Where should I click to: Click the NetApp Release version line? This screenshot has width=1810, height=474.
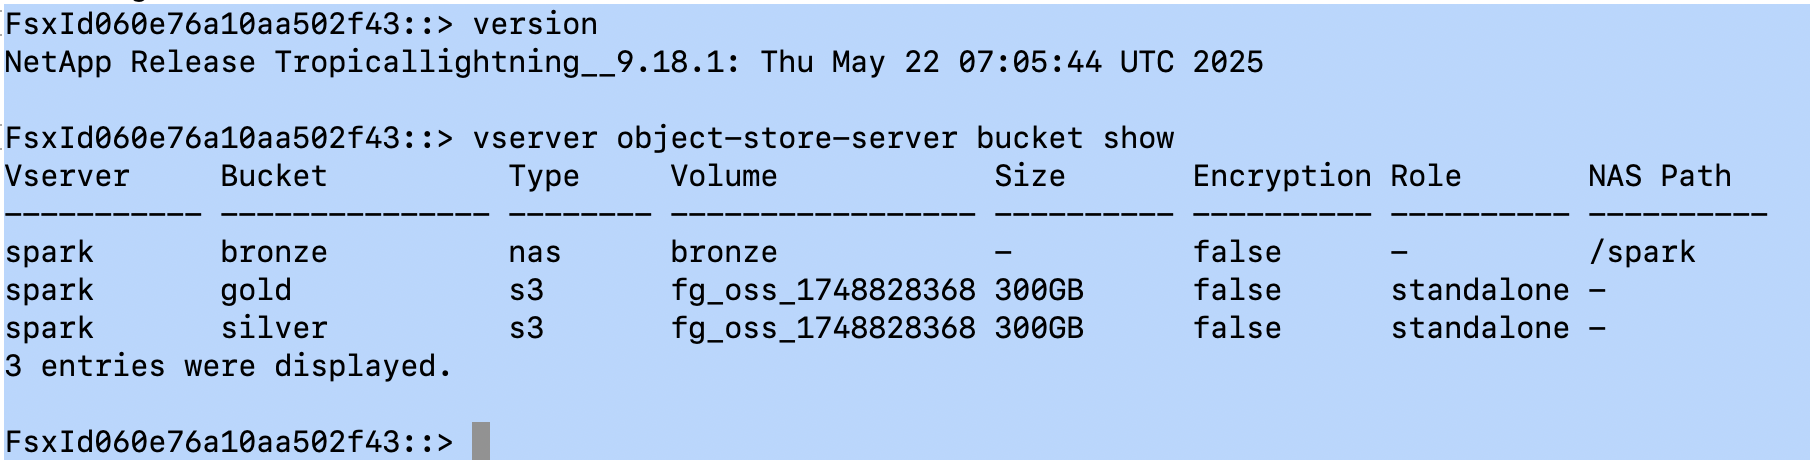pyautogui.click(x=634, y=63)
